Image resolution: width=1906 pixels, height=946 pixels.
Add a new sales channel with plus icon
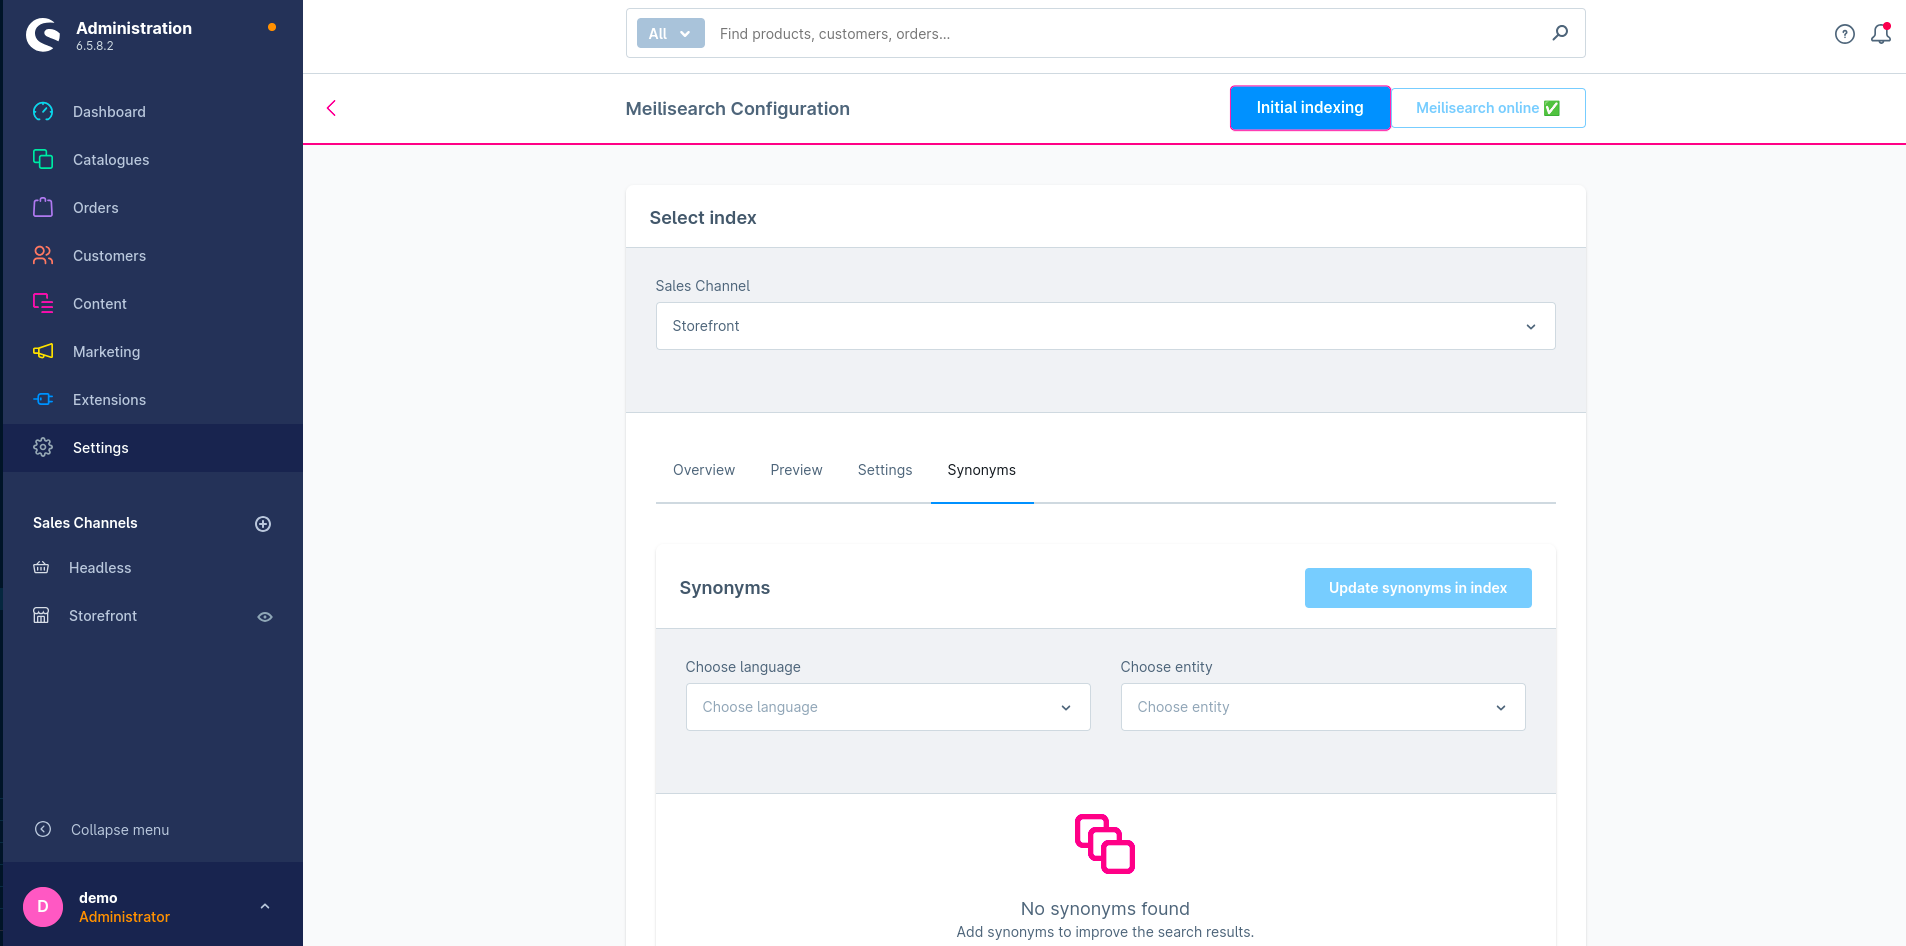263,524
